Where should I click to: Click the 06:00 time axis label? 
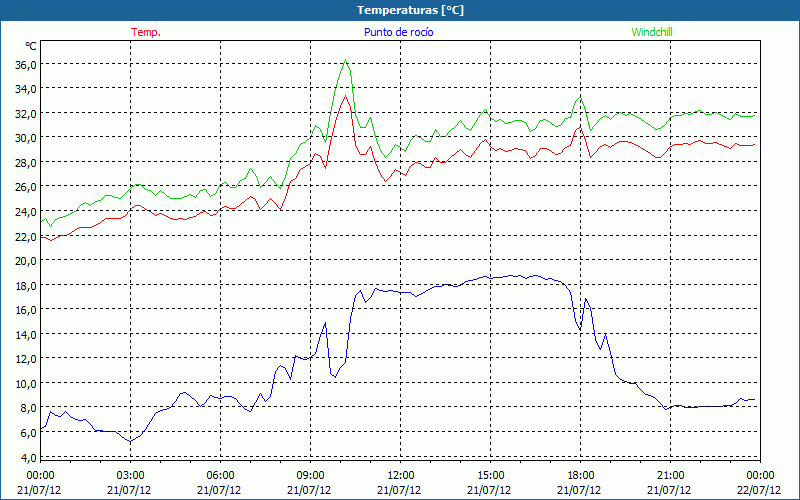click(220, 476)
